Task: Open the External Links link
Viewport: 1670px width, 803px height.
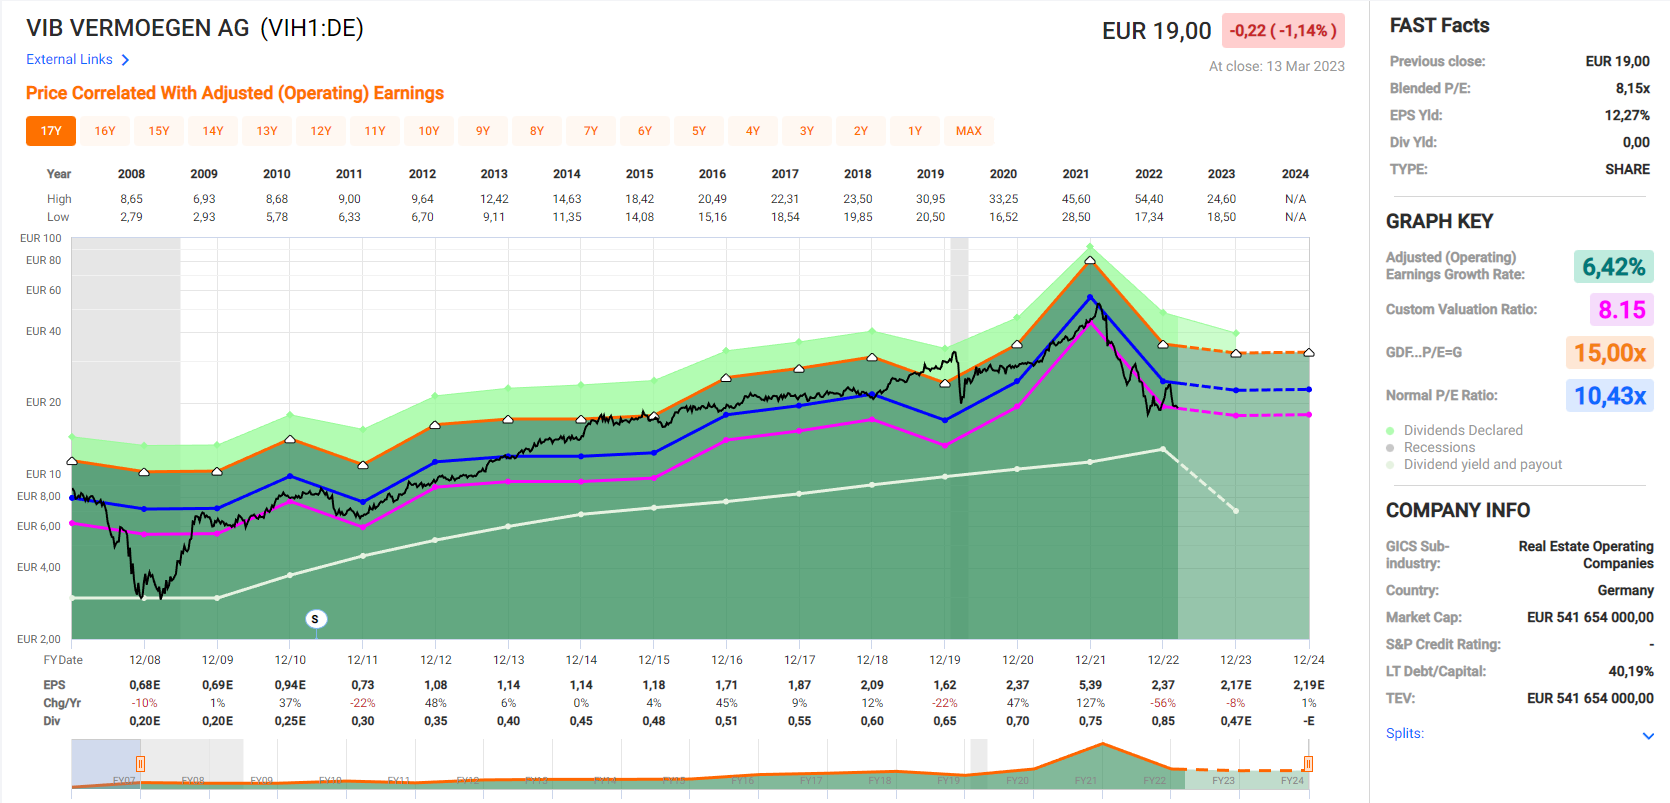Action: pyautogui.click(x=69, y=60)
